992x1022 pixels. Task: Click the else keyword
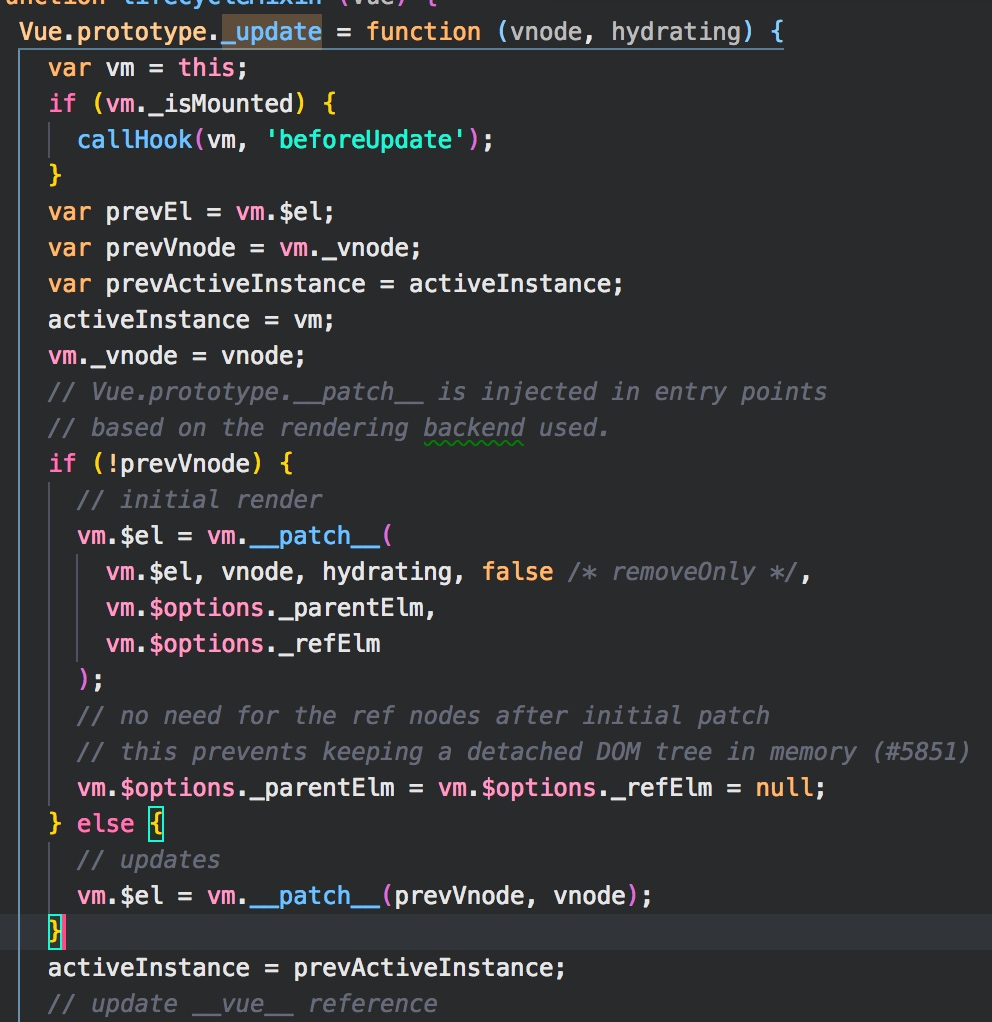[106, 824]
